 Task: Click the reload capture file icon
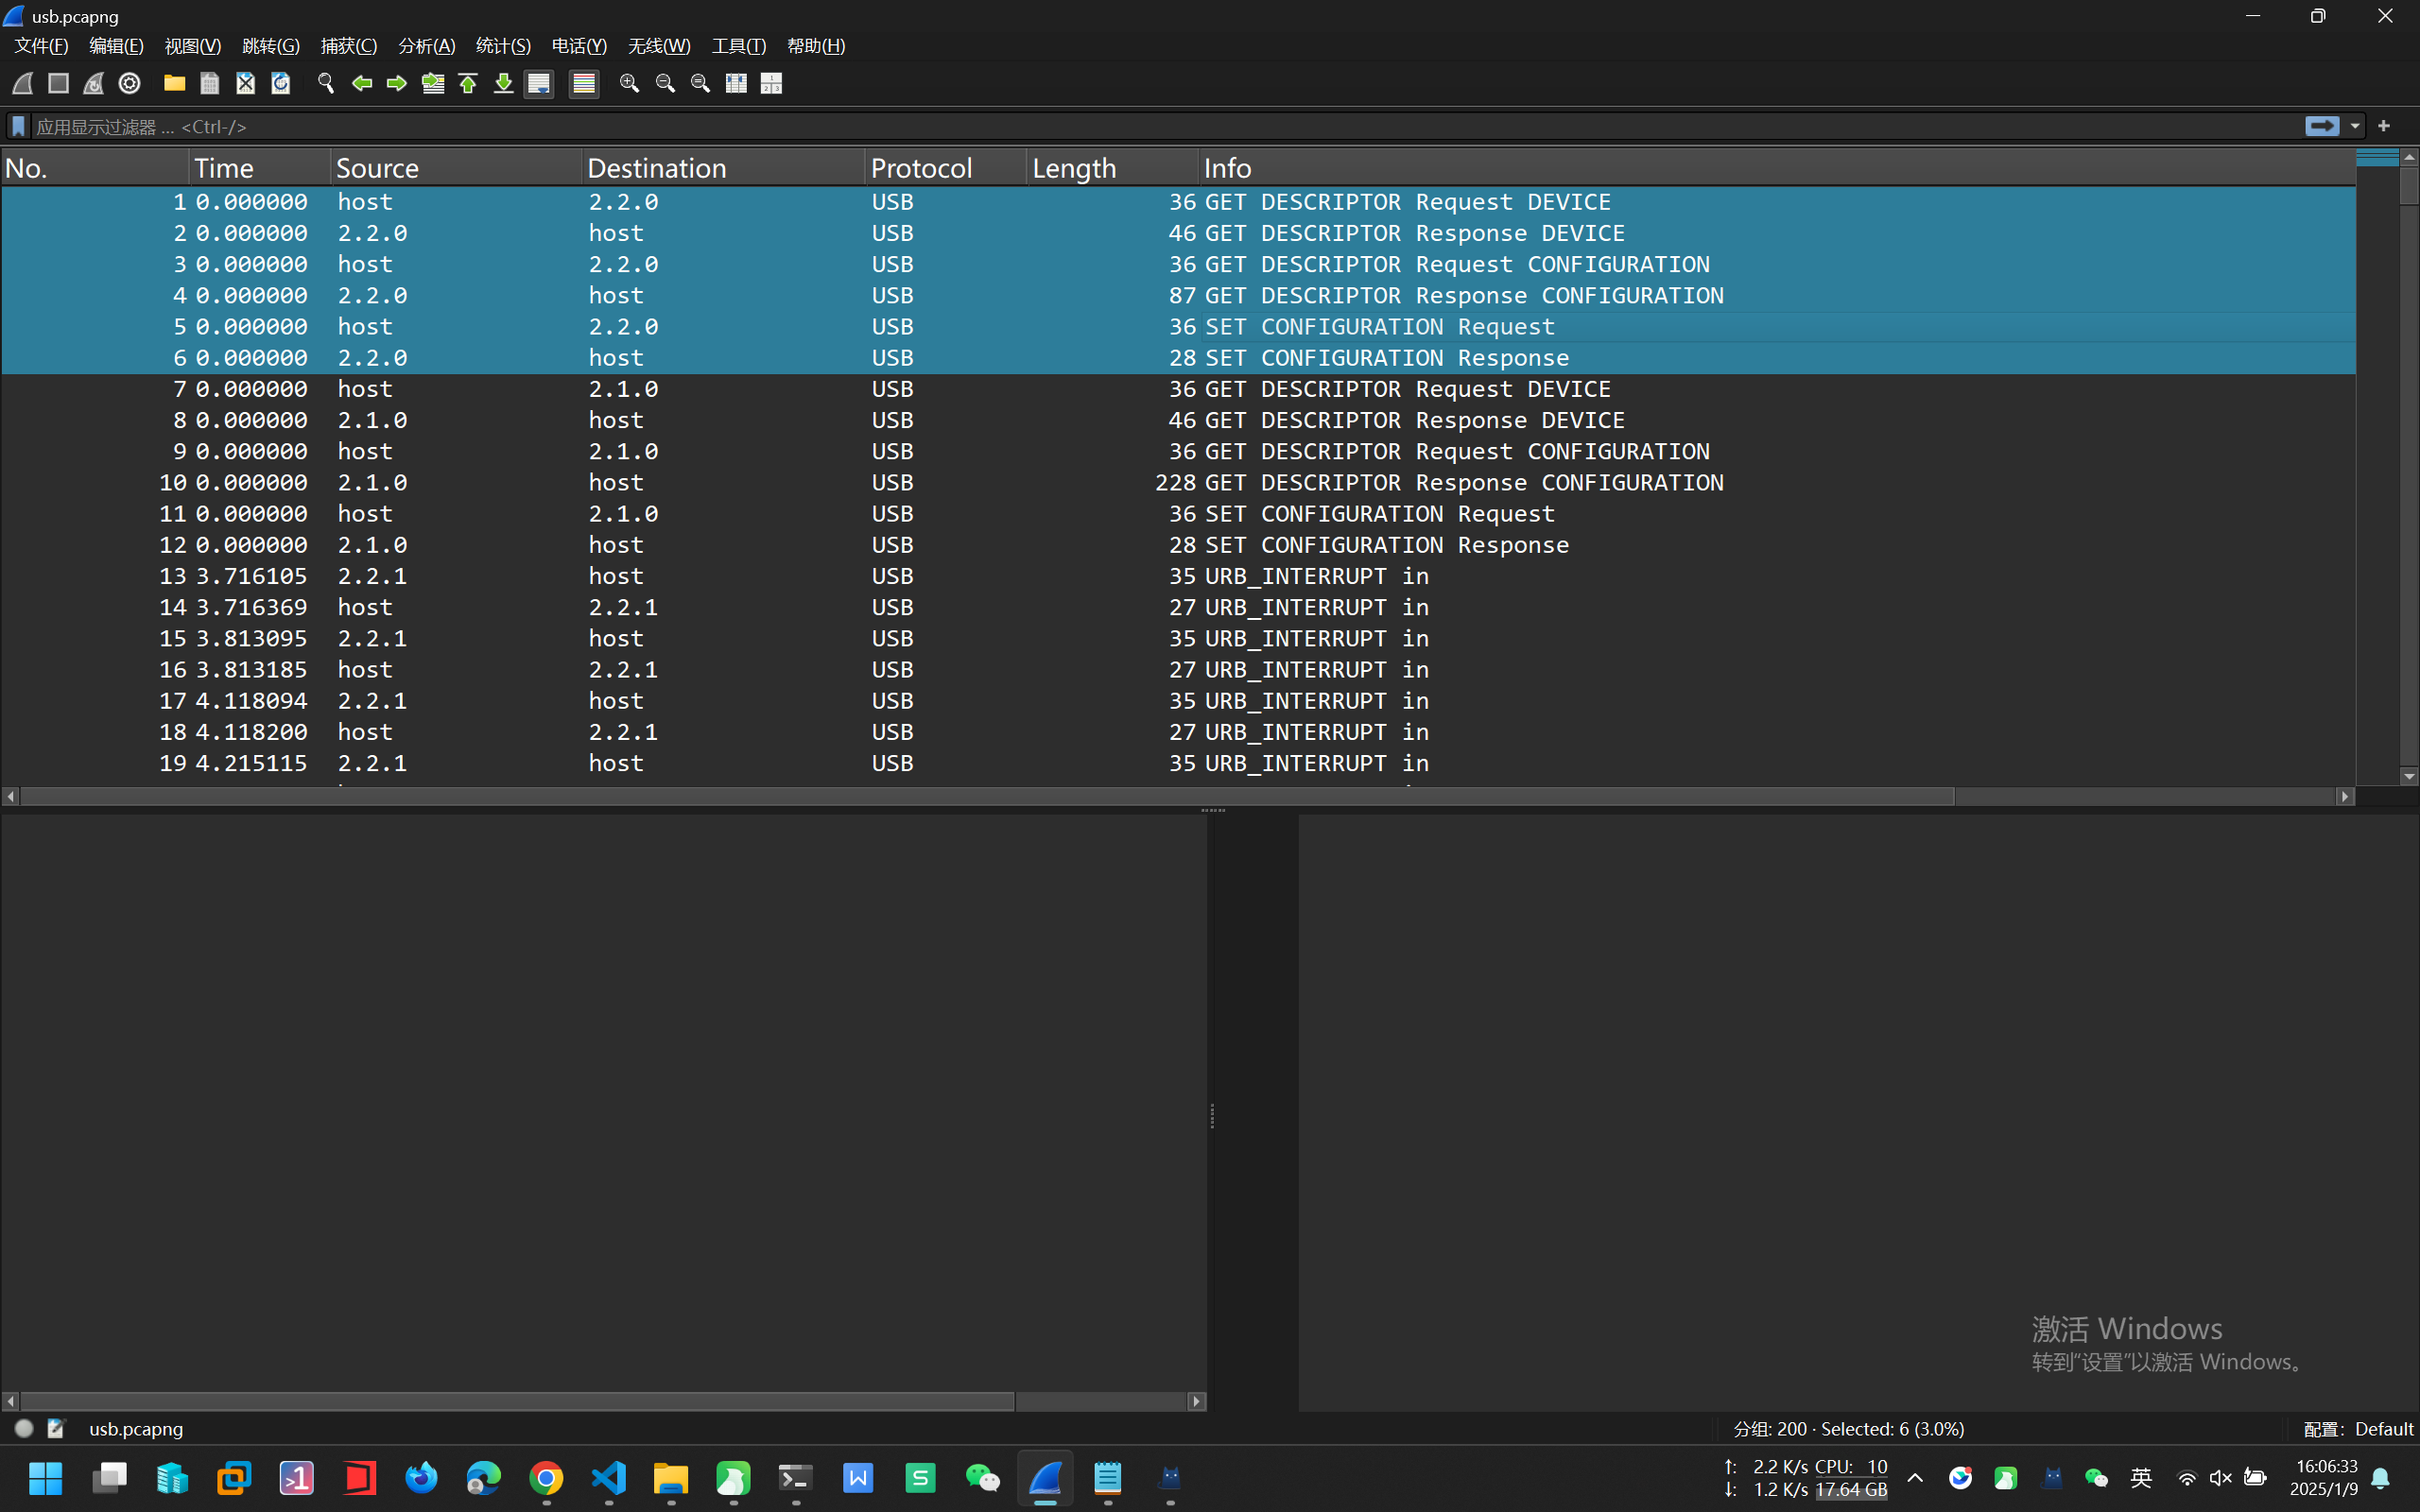pyautogui.click(x=281, y=83)
